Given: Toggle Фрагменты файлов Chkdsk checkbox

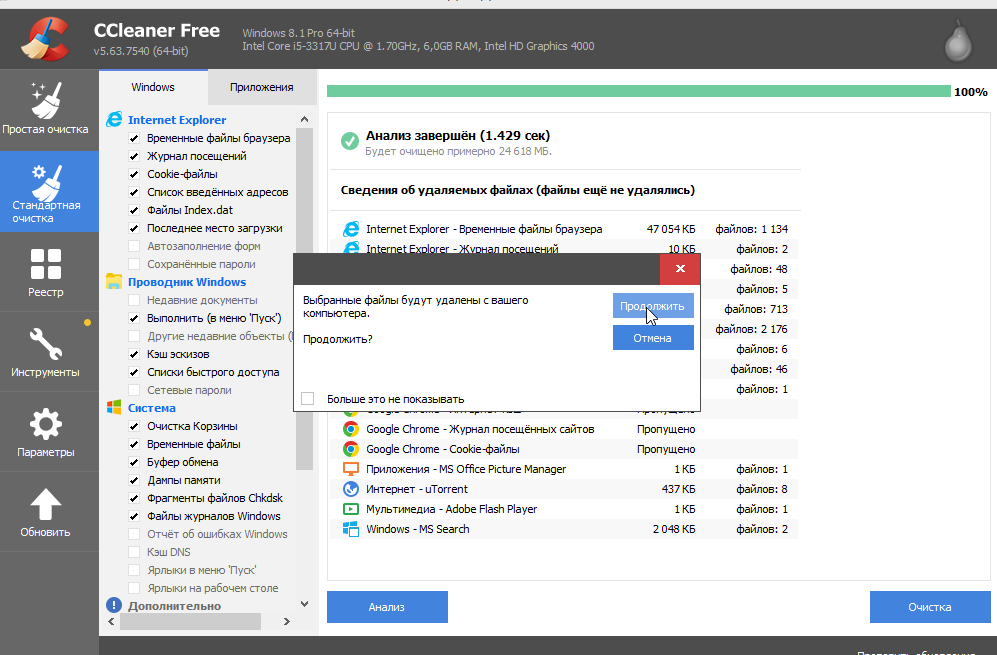Looking at the screenshot, I should (x=134, y=498).
